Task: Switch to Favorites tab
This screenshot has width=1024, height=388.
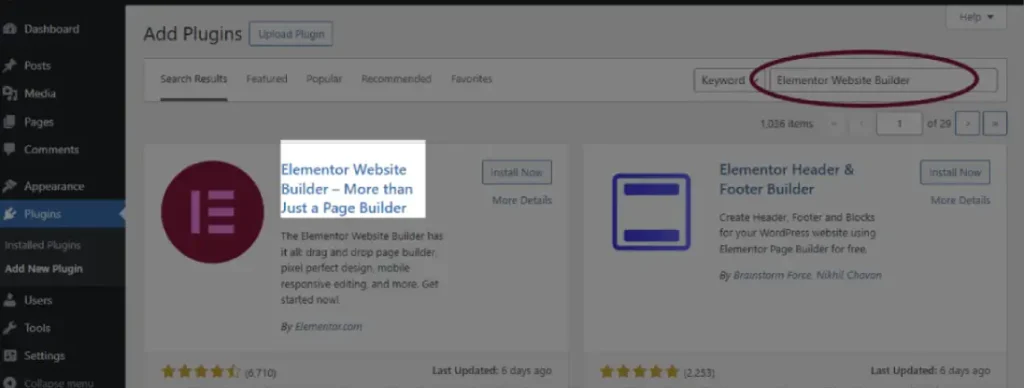Action: tap(472, 79)
